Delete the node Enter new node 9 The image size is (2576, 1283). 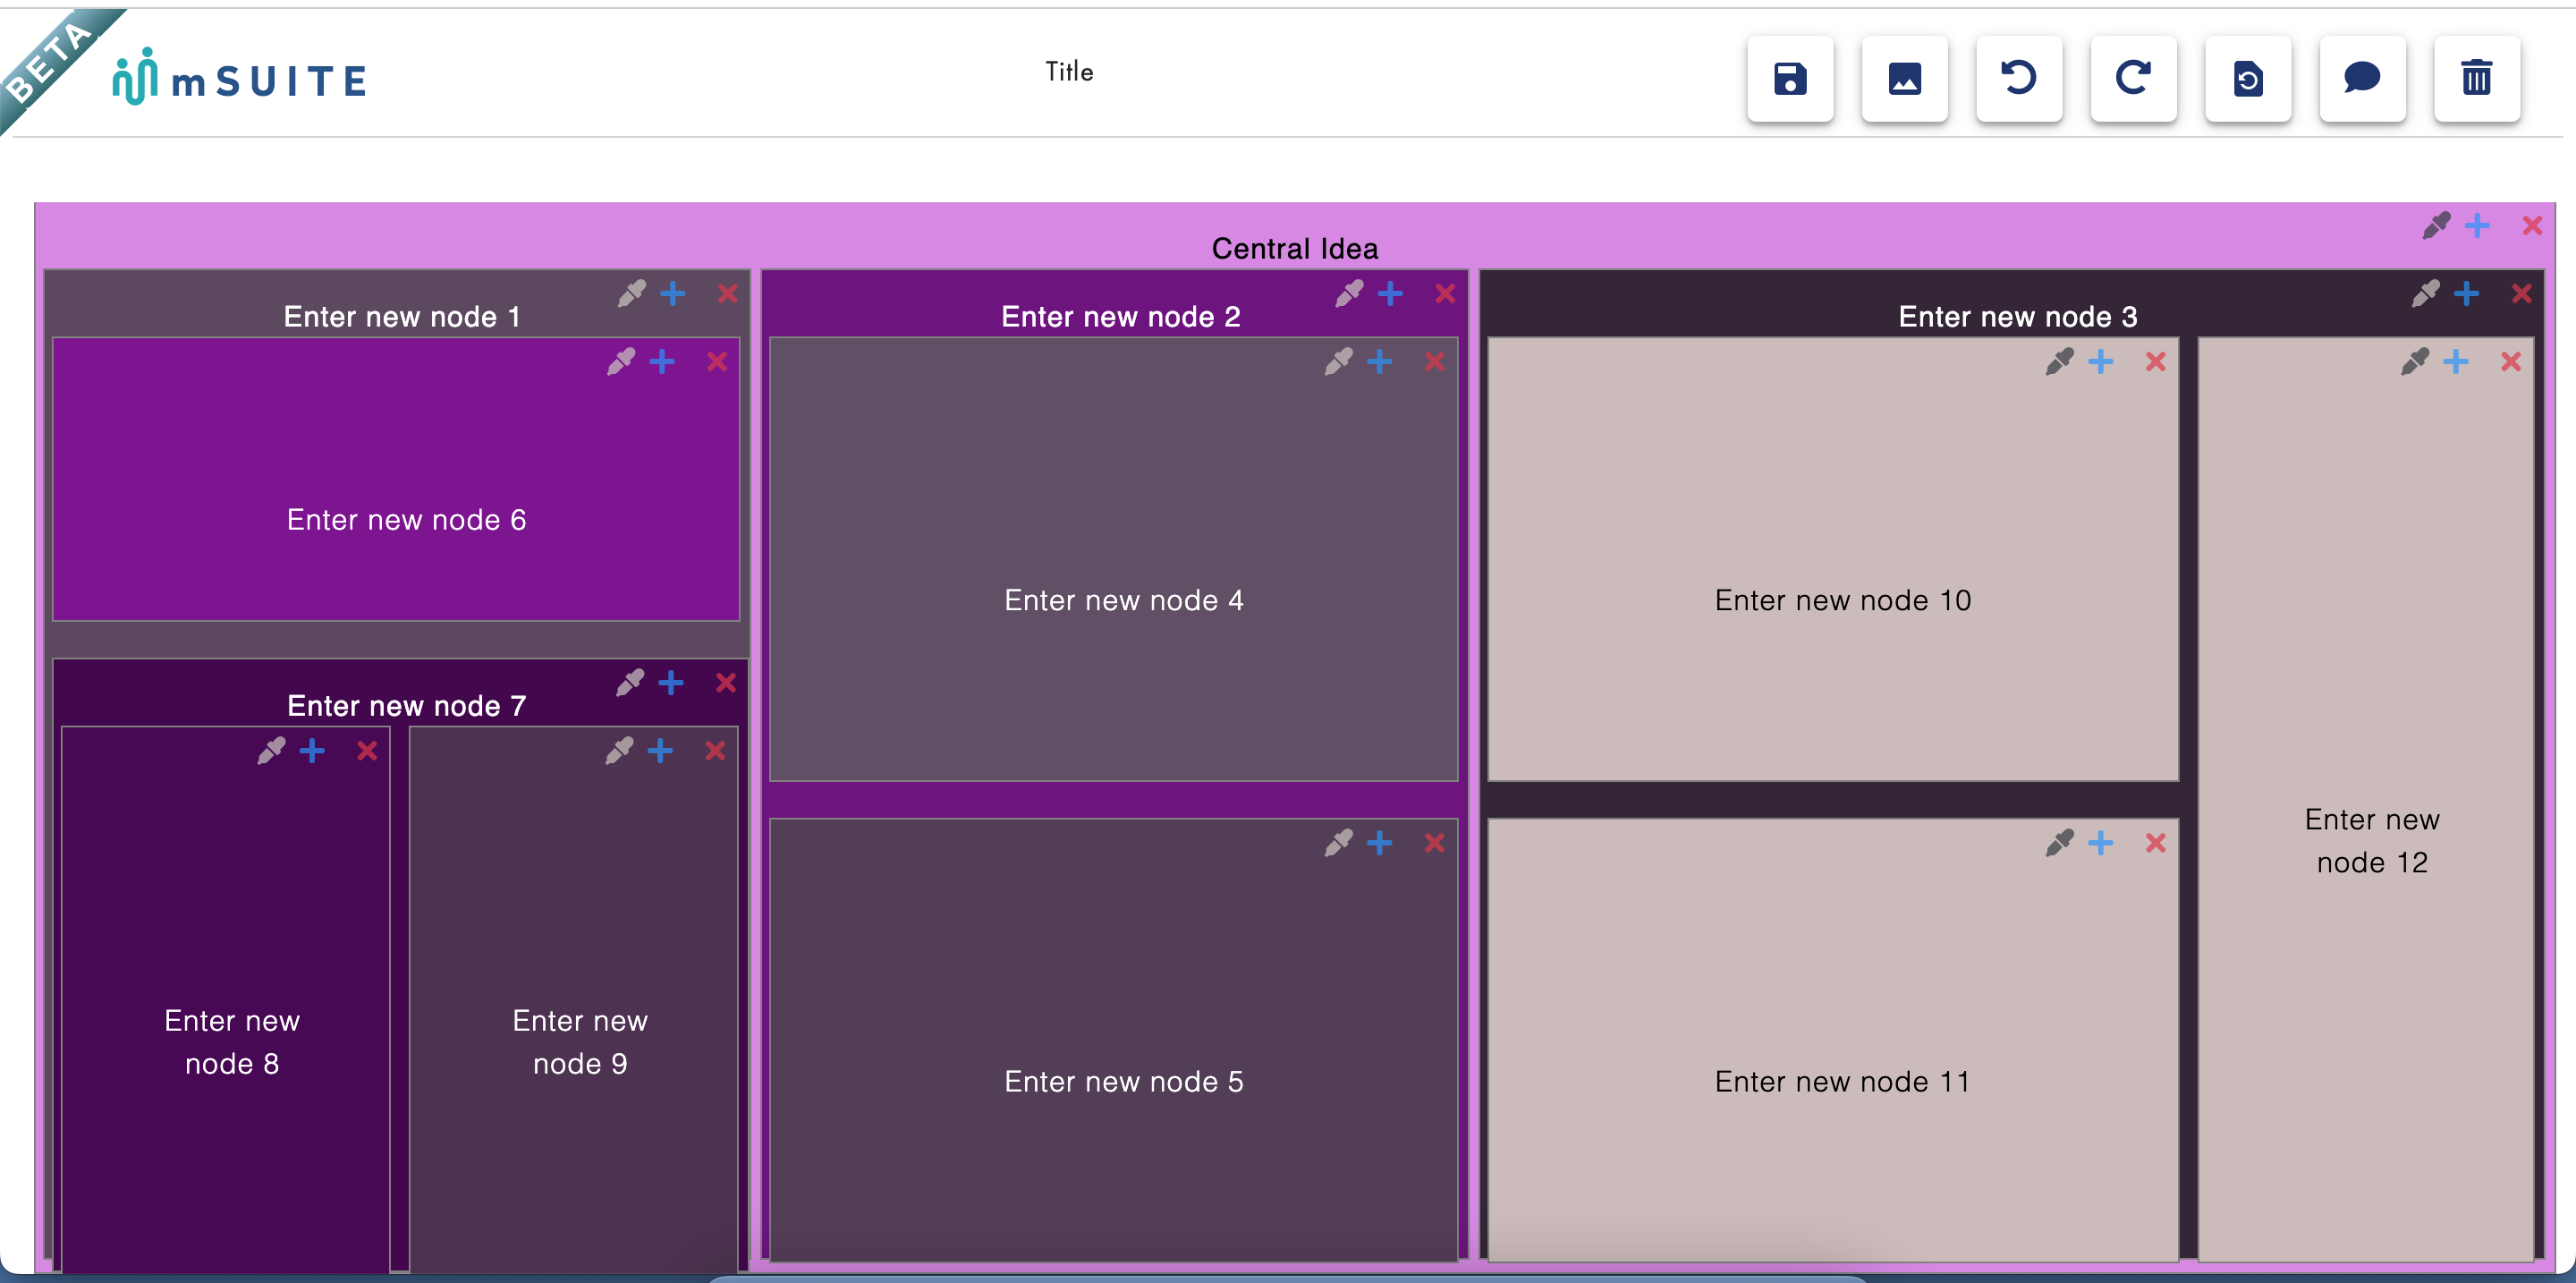(716, 750)
